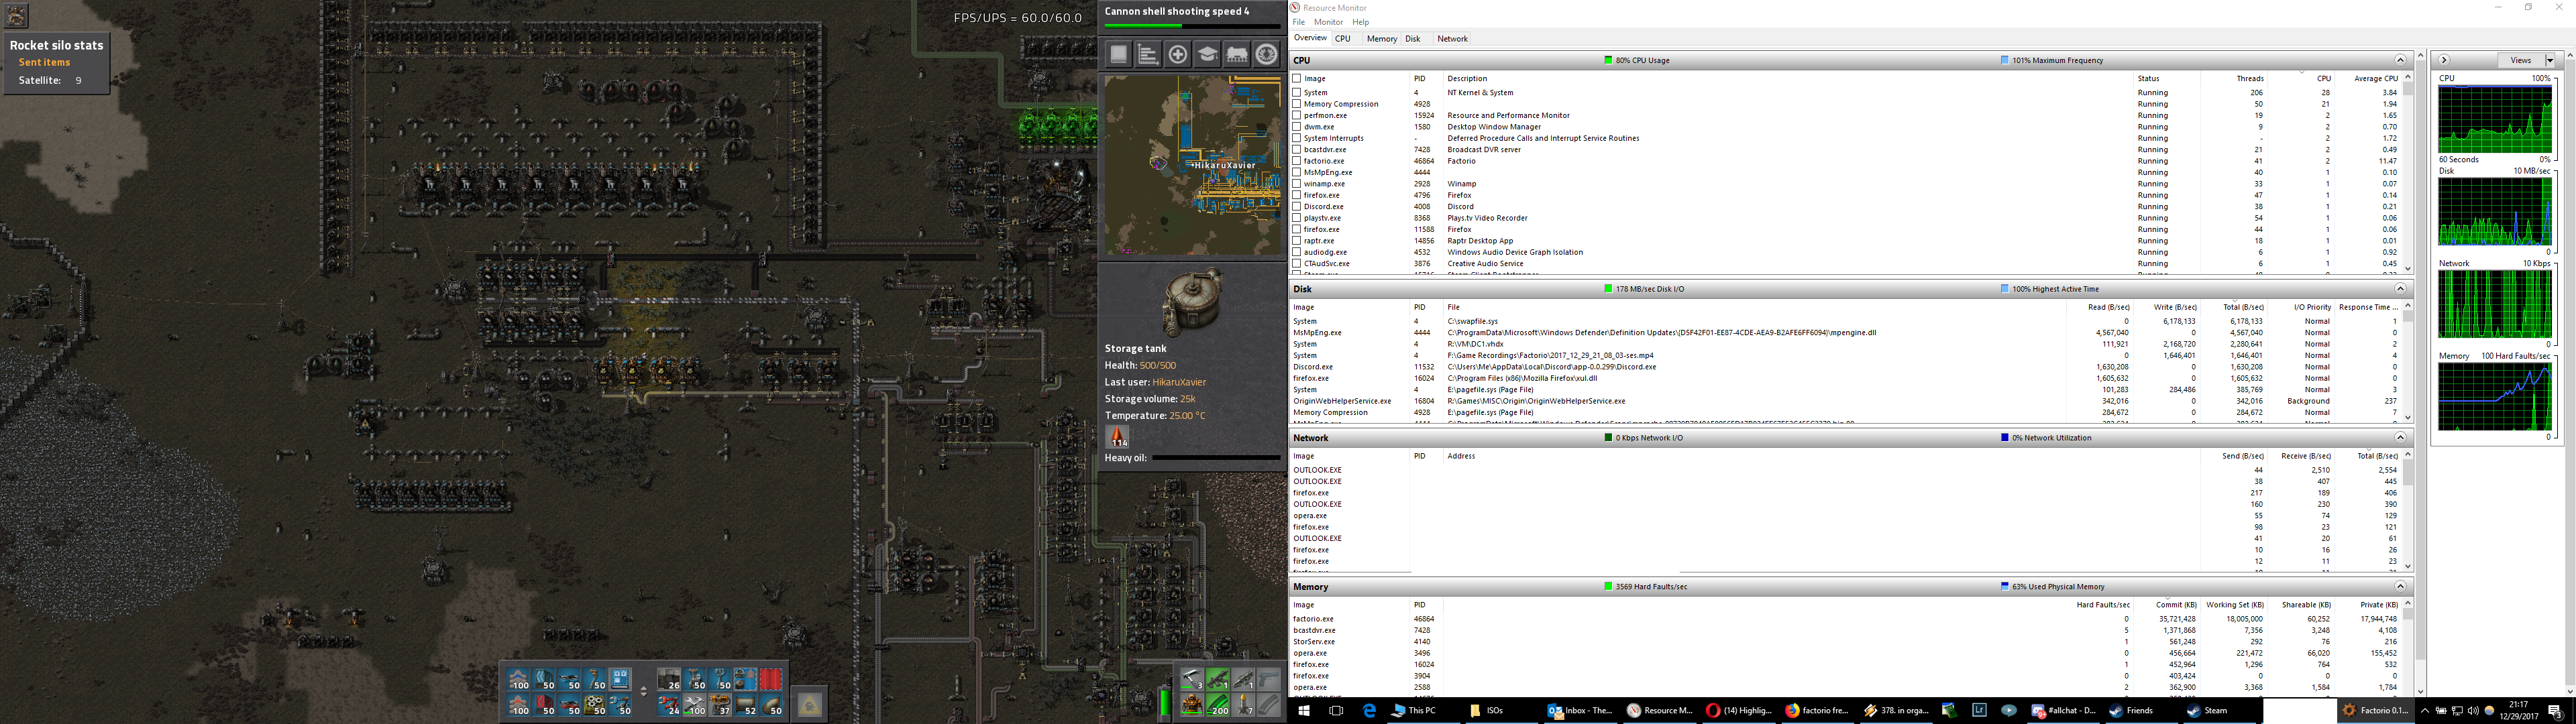Open the Friends taskbar button

2143,710
